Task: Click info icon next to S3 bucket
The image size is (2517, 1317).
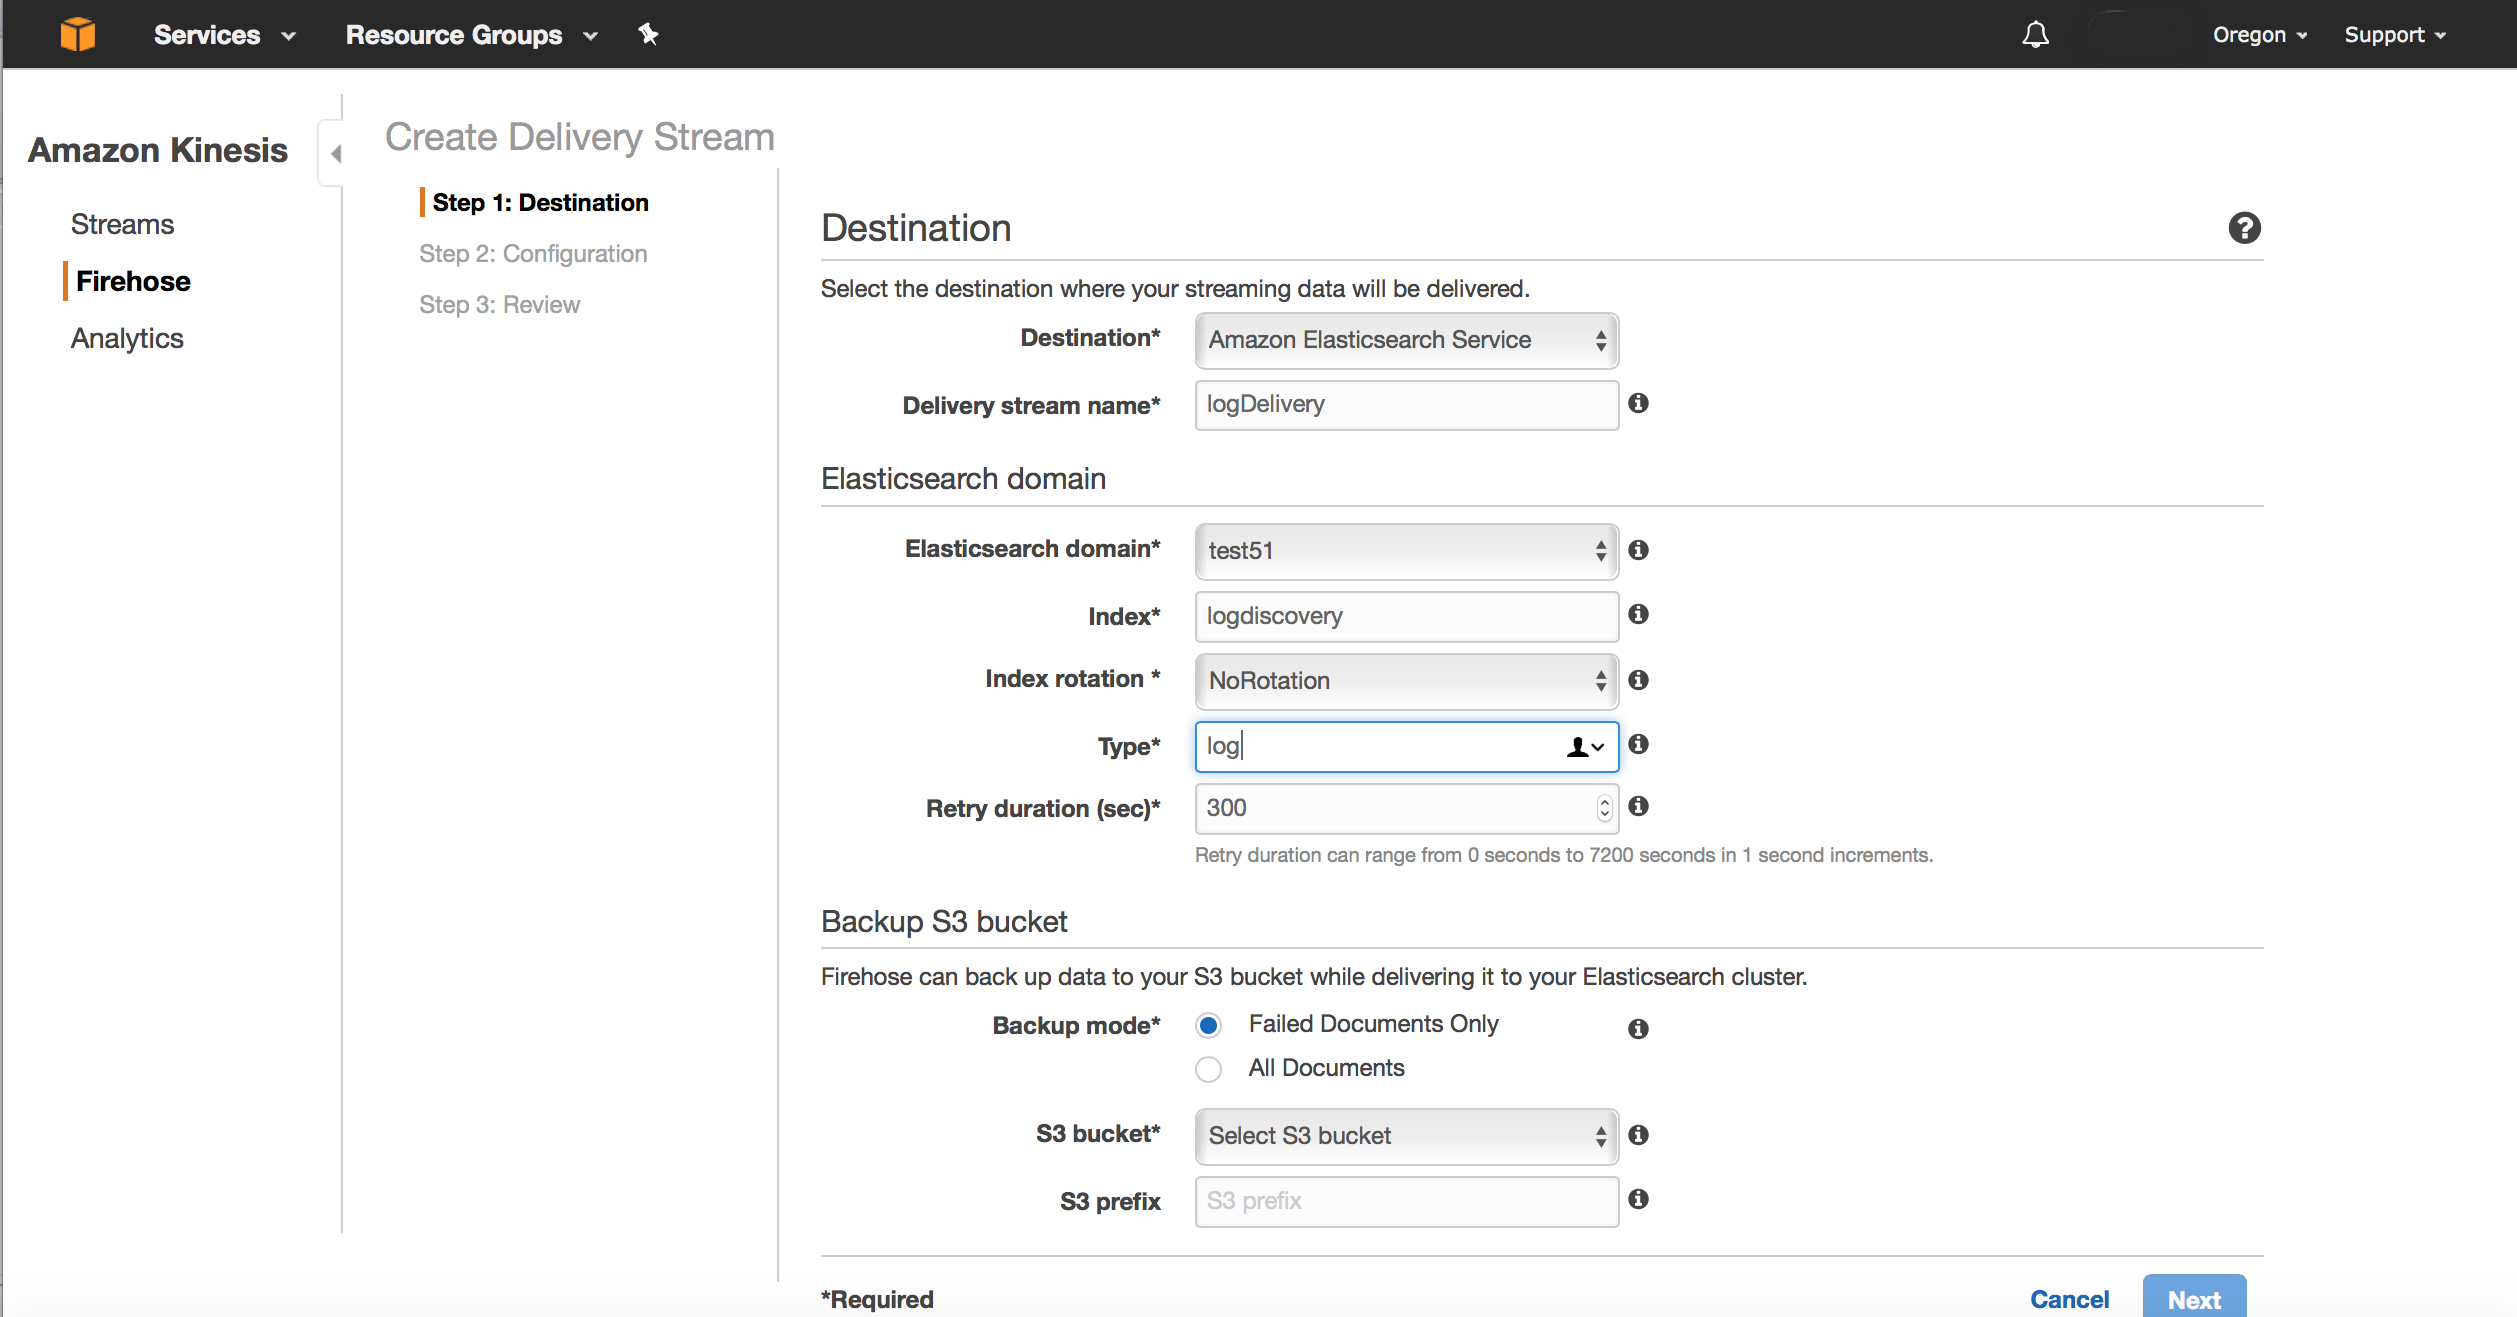Action: [x=1638, y=1135]
